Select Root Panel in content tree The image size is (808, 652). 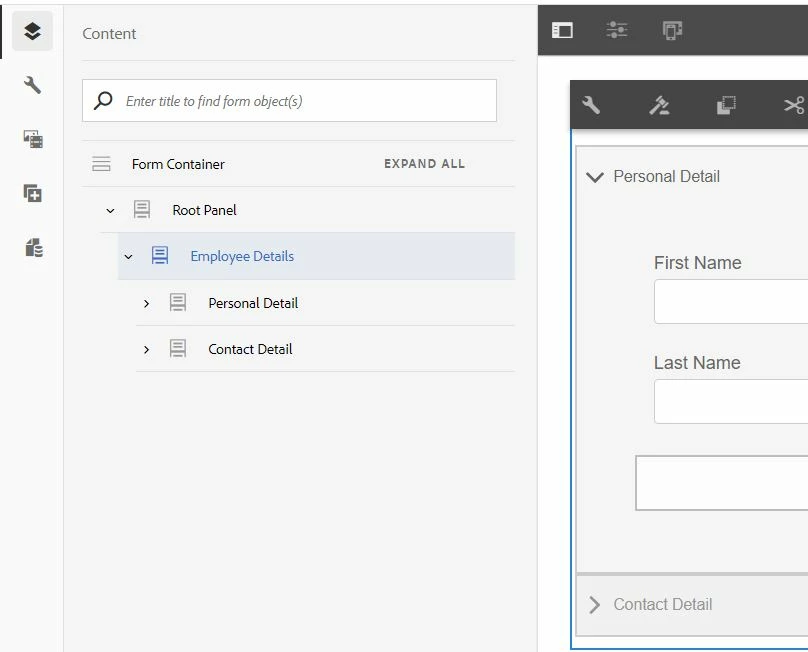tap(205, 210)
